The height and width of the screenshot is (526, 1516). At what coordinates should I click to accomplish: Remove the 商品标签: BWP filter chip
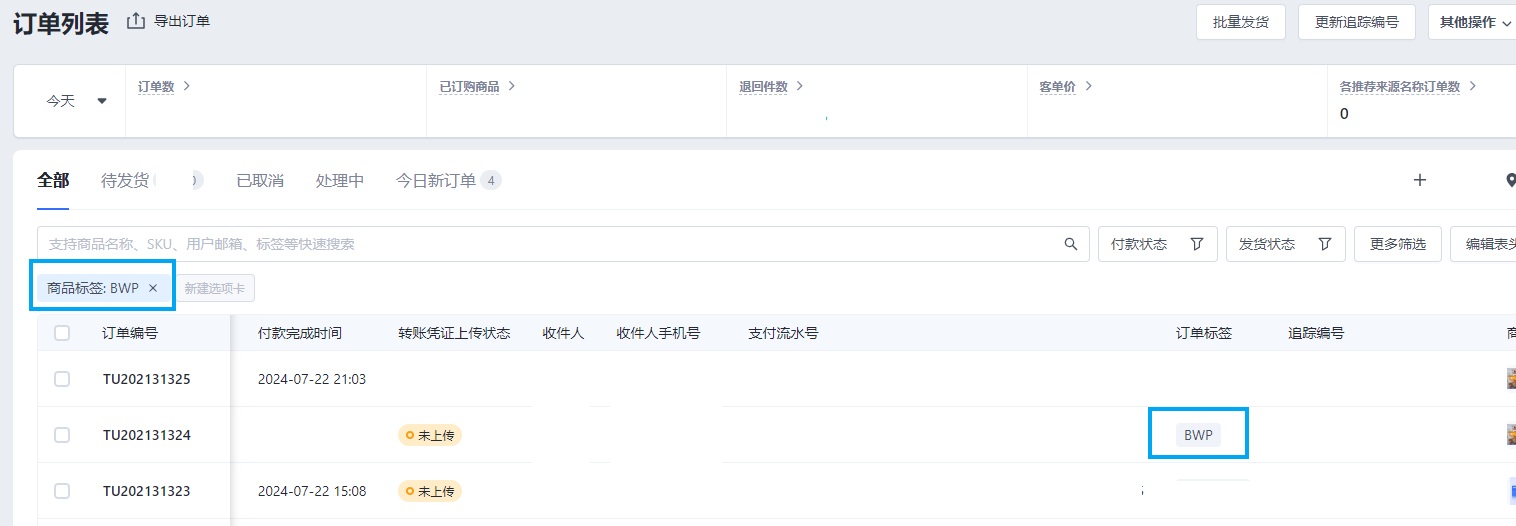point(153,288)
